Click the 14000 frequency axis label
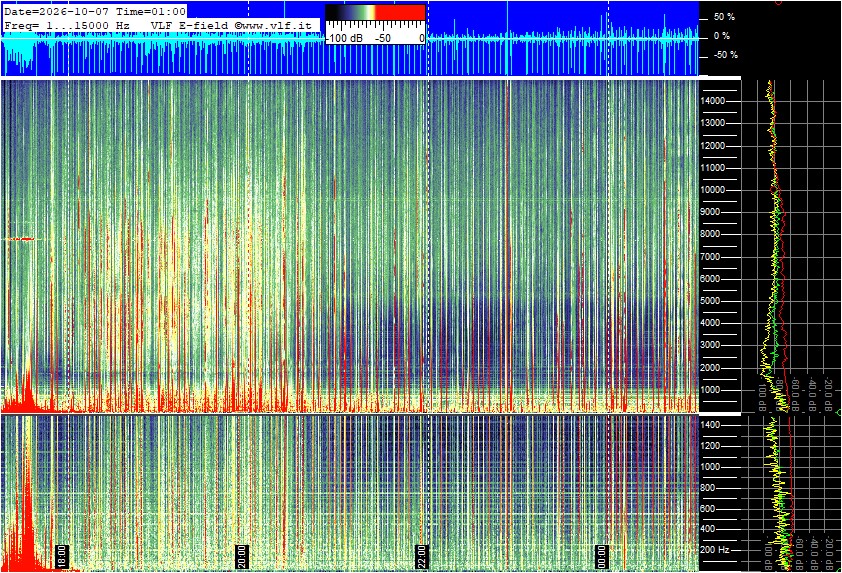The image size is (842, 573). (713, 101)
